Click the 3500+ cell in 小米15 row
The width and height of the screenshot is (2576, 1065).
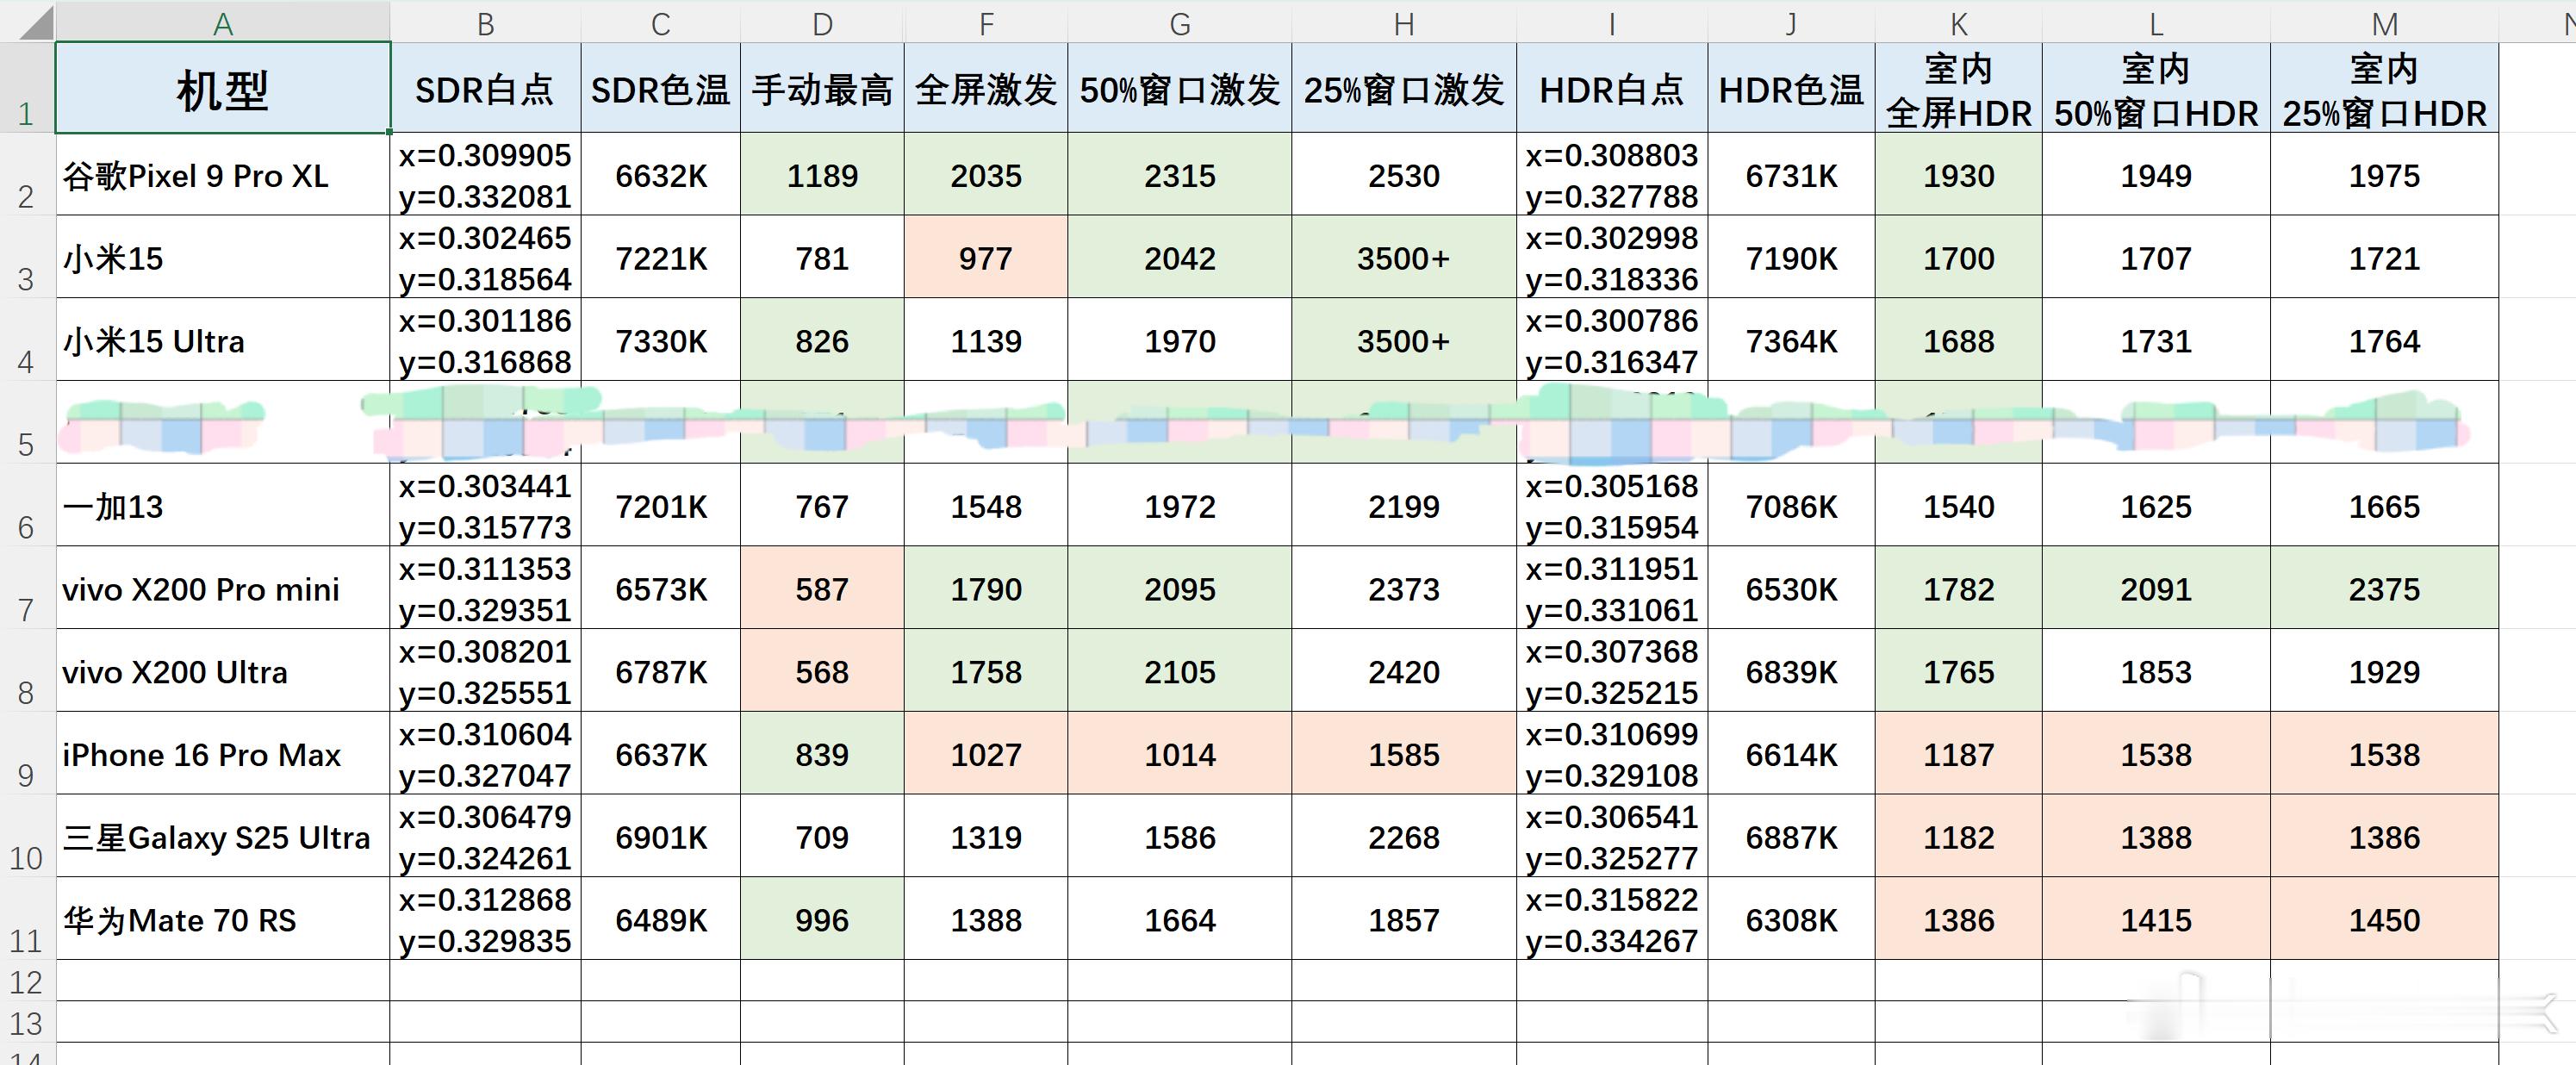click(x=1404, y=258)
